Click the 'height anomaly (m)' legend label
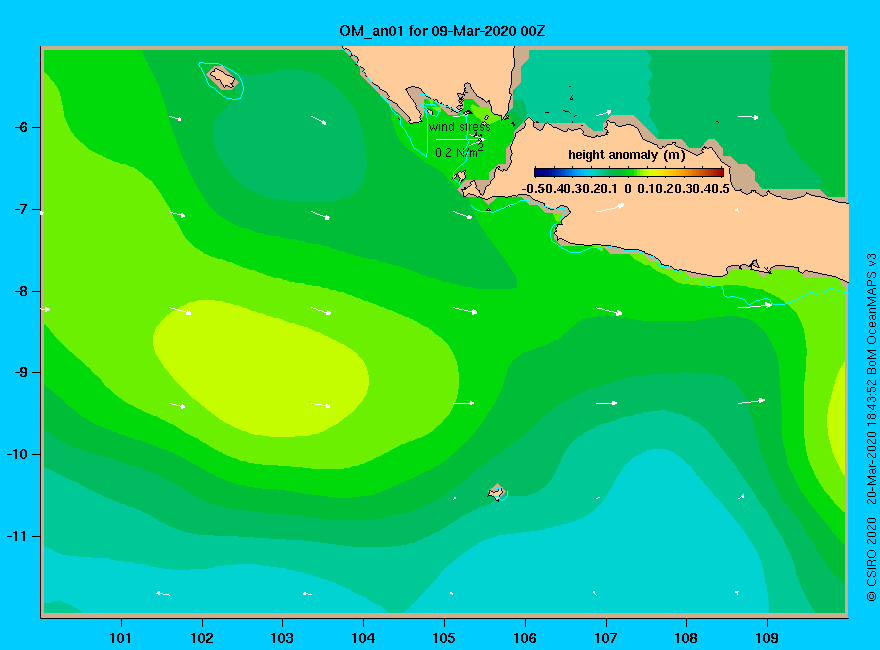 pyautogui.click(x=626, y=155)
